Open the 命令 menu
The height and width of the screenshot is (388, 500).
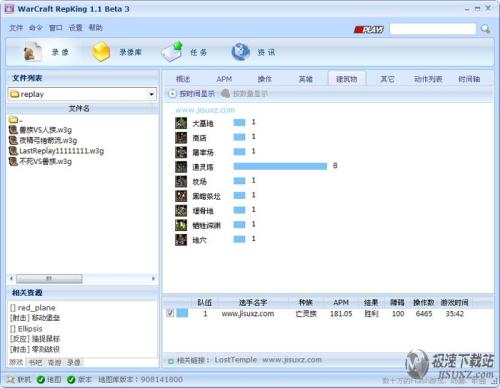point(36,28)
